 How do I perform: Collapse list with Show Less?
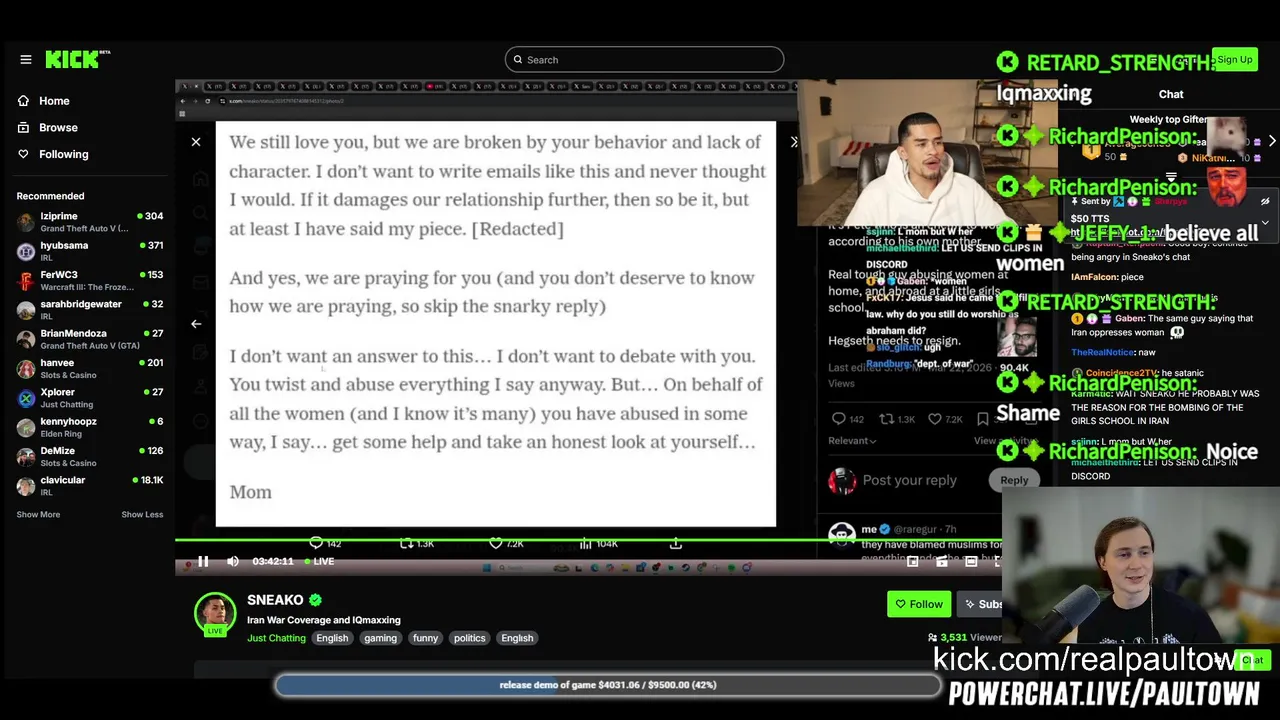pos(142,514)
